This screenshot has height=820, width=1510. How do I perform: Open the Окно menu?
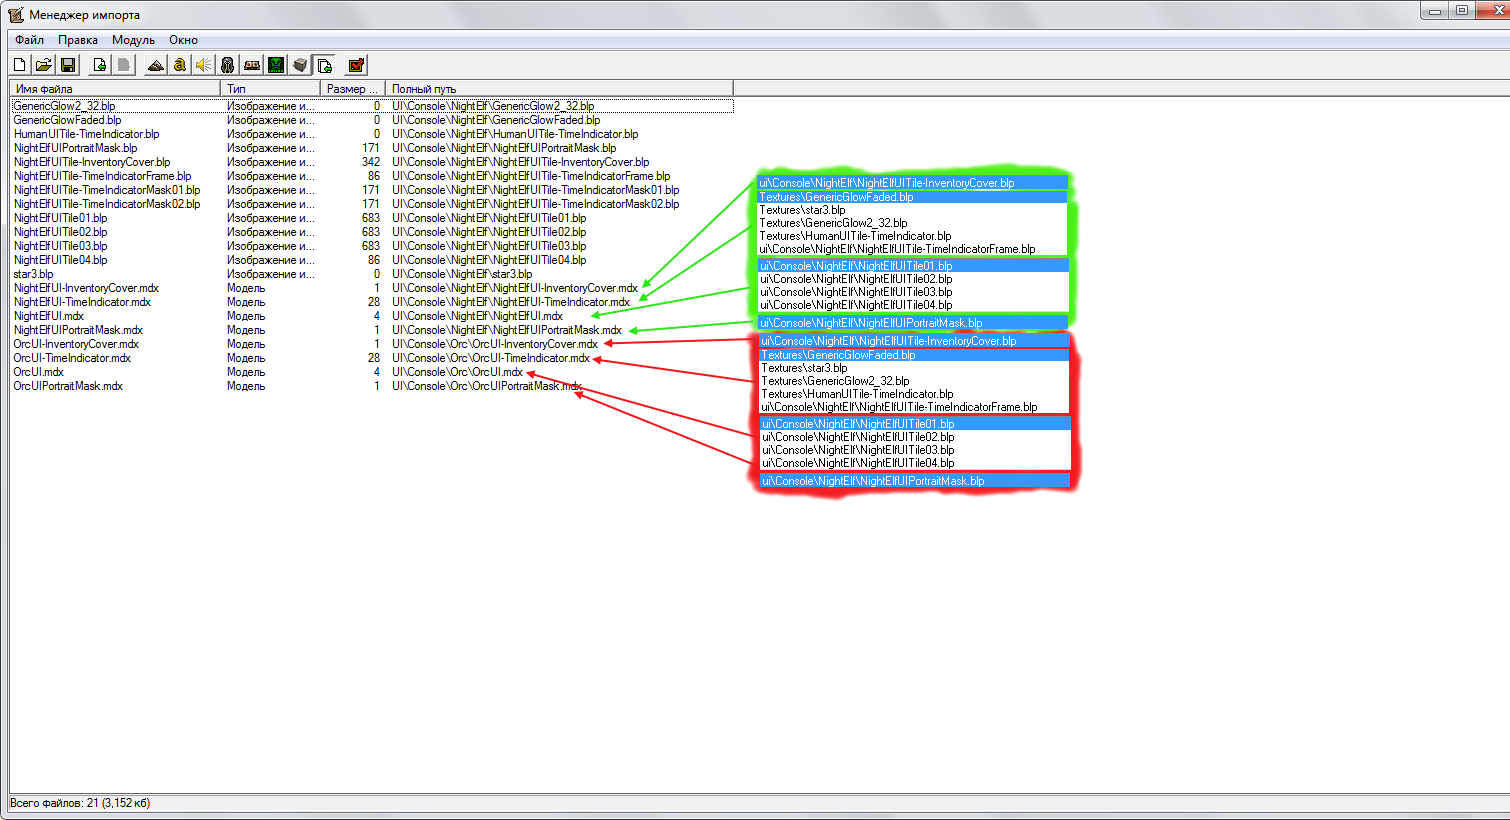tap(183, 40)
